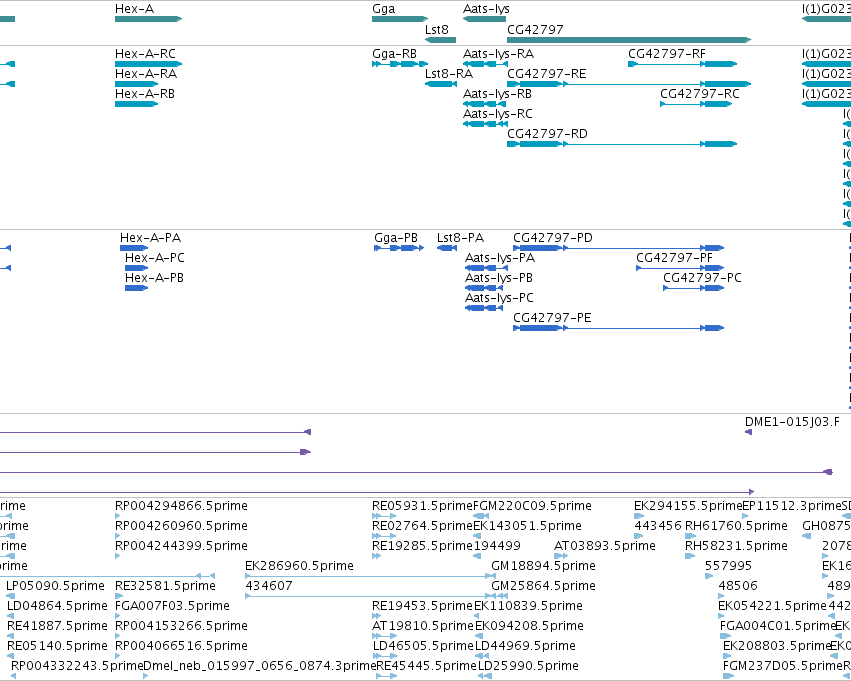
Task: Click EST RP004294866.5prime
Action: tap(118, 516)
